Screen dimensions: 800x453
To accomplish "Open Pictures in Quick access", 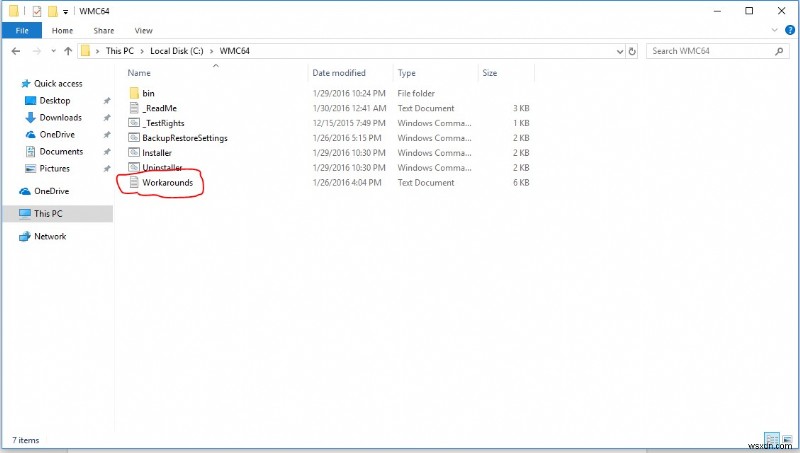I will click(54, 168).
